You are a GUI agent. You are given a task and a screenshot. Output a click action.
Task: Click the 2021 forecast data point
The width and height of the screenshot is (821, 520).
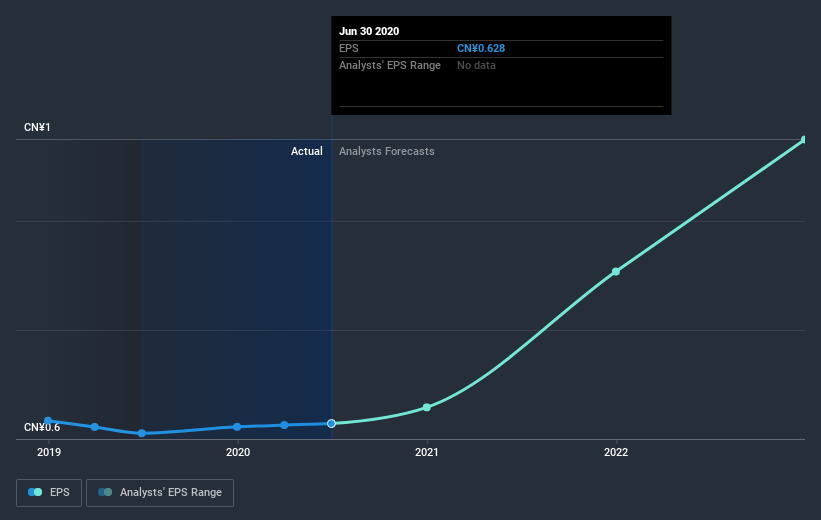(x=427, y=407)
